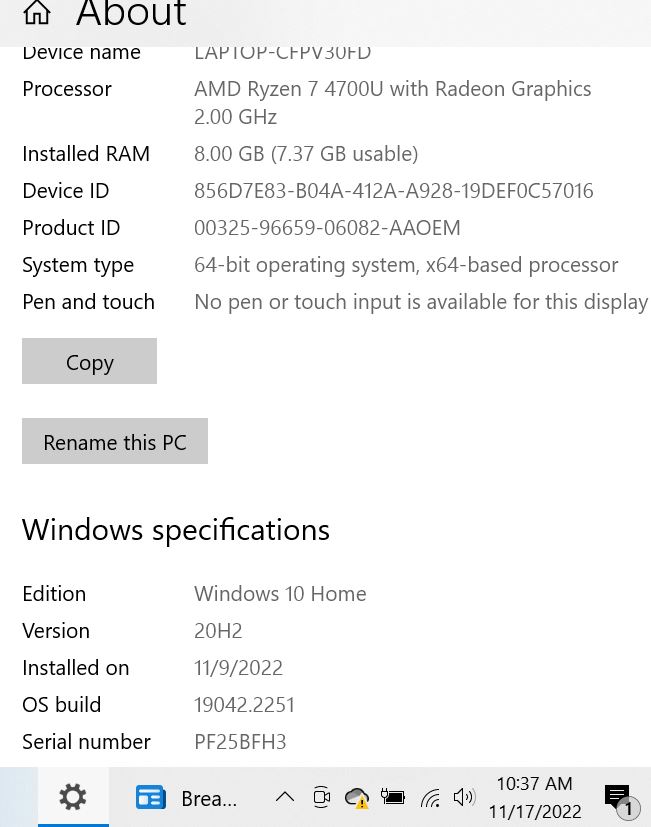Open the Wi-Fi network tray icon
This screenshot has width=651, height=827.
[x=430, y=797]
